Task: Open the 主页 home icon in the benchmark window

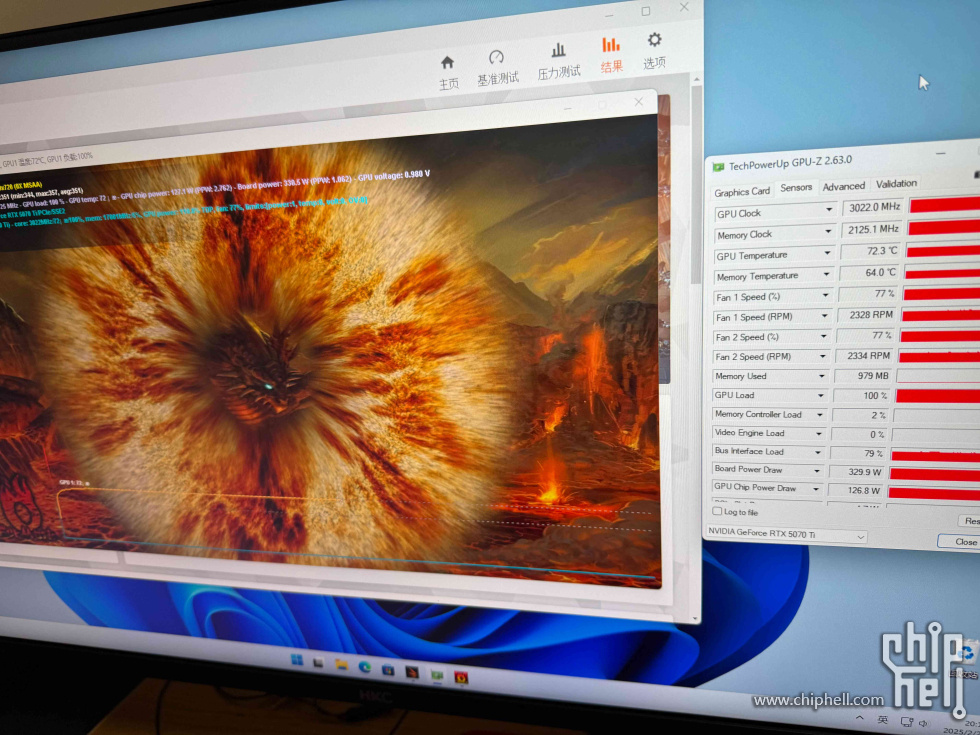Action: click(448, 63)
